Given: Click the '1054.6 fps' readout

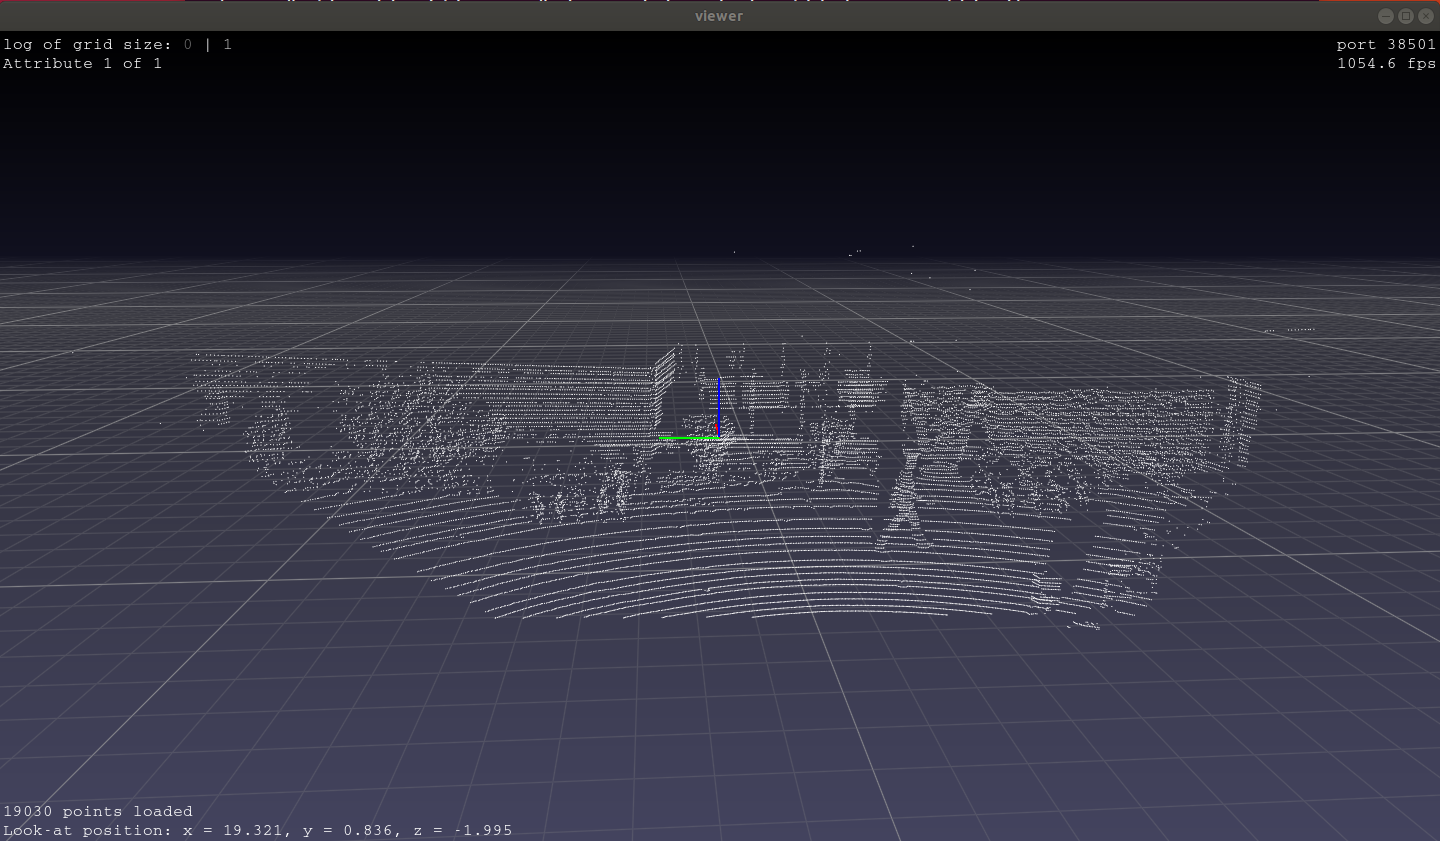Looking at the screenshot, I should (x=1386, y=63).
